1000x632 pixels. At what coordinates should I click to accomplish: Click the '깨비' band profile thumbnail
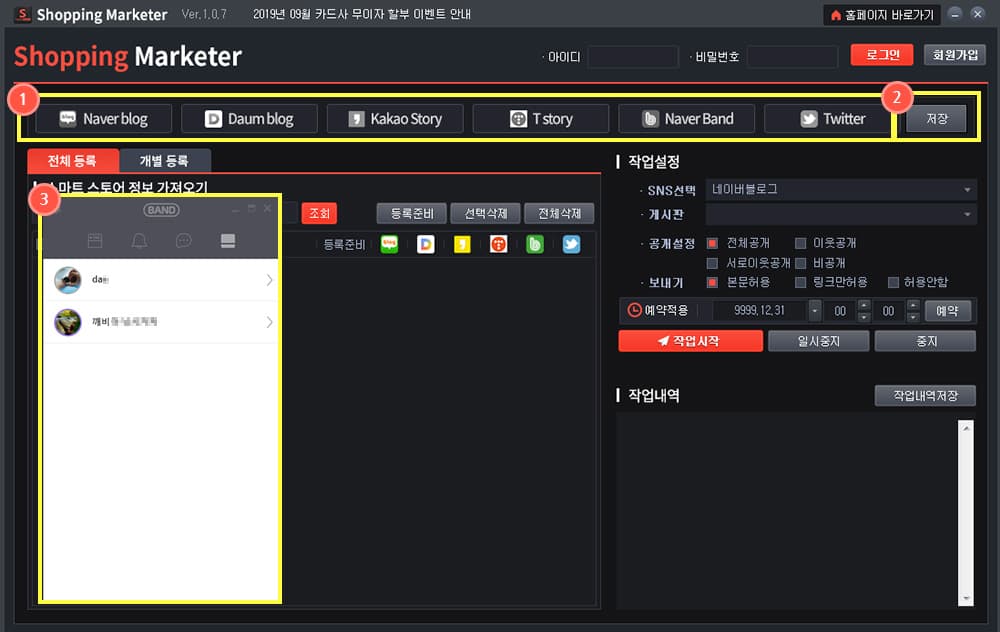[68, 322]
